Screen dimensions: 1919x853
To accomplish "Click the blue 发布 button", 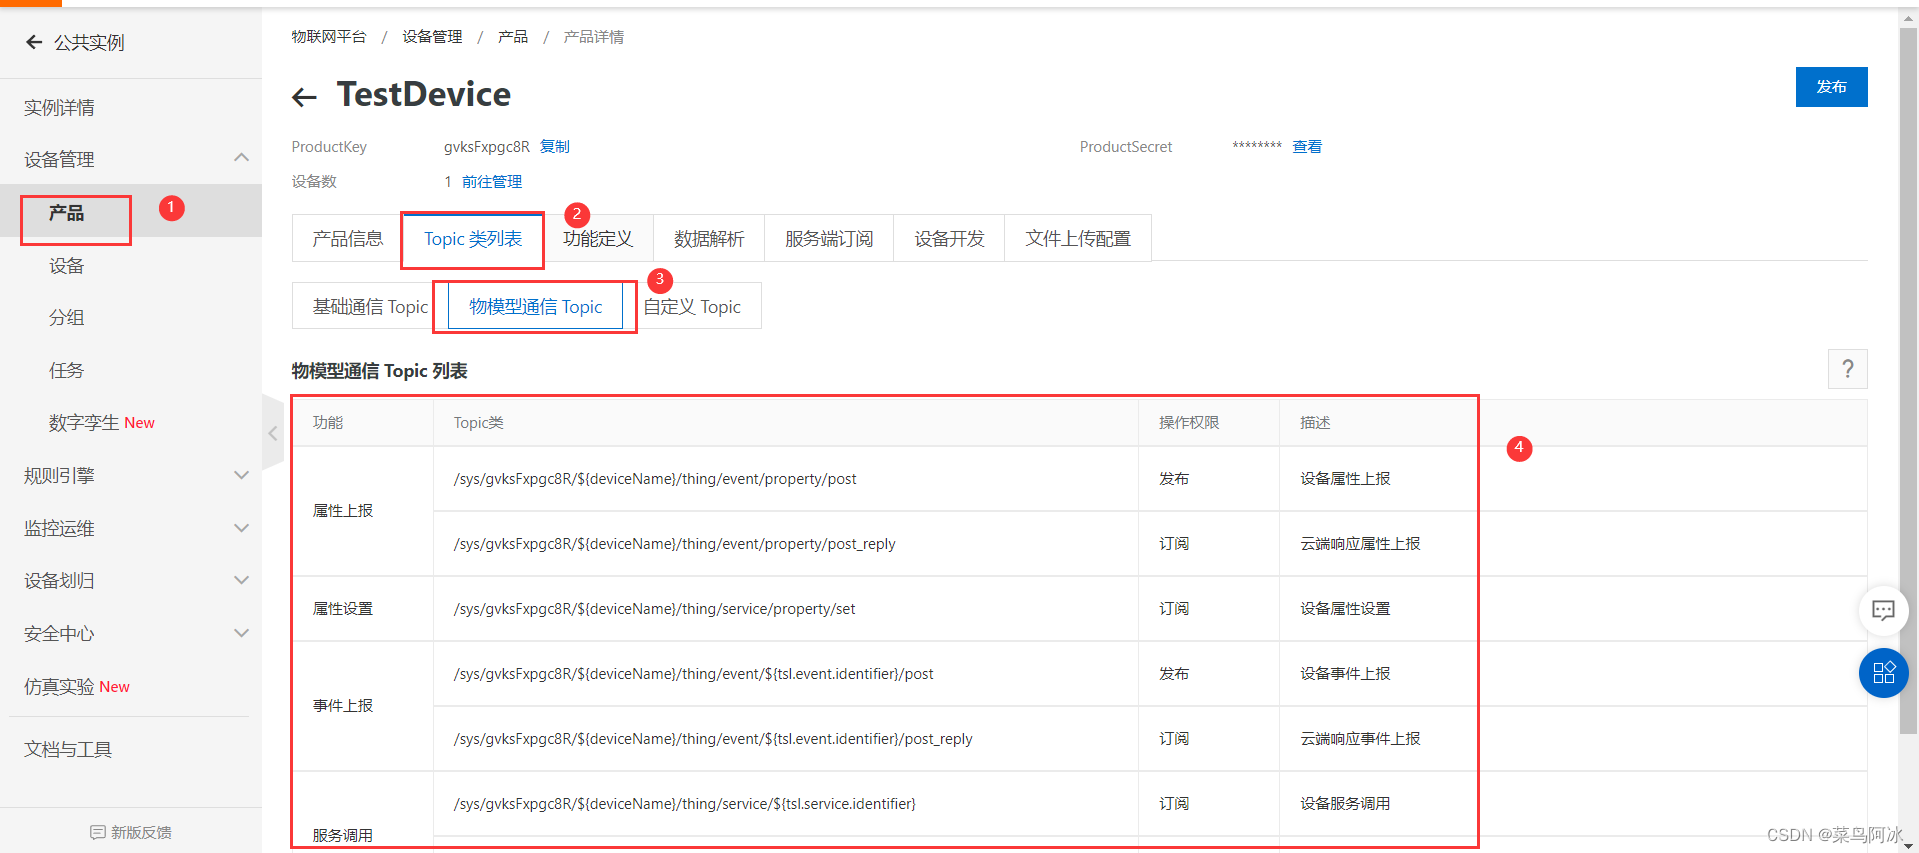I will [x=1831, y=87].
